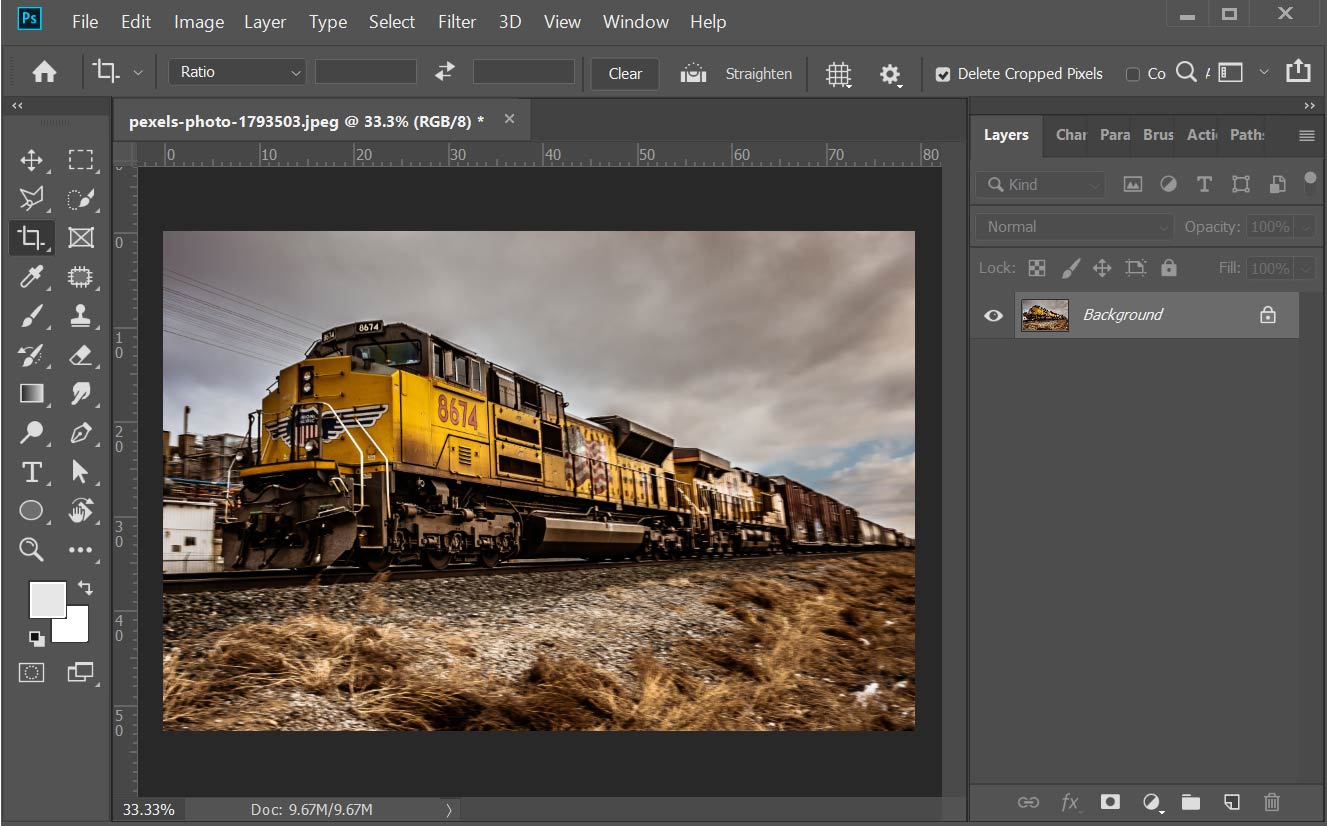Select the Path Selection tool
Screen dimensions: 1327x826
pos(80,471)
